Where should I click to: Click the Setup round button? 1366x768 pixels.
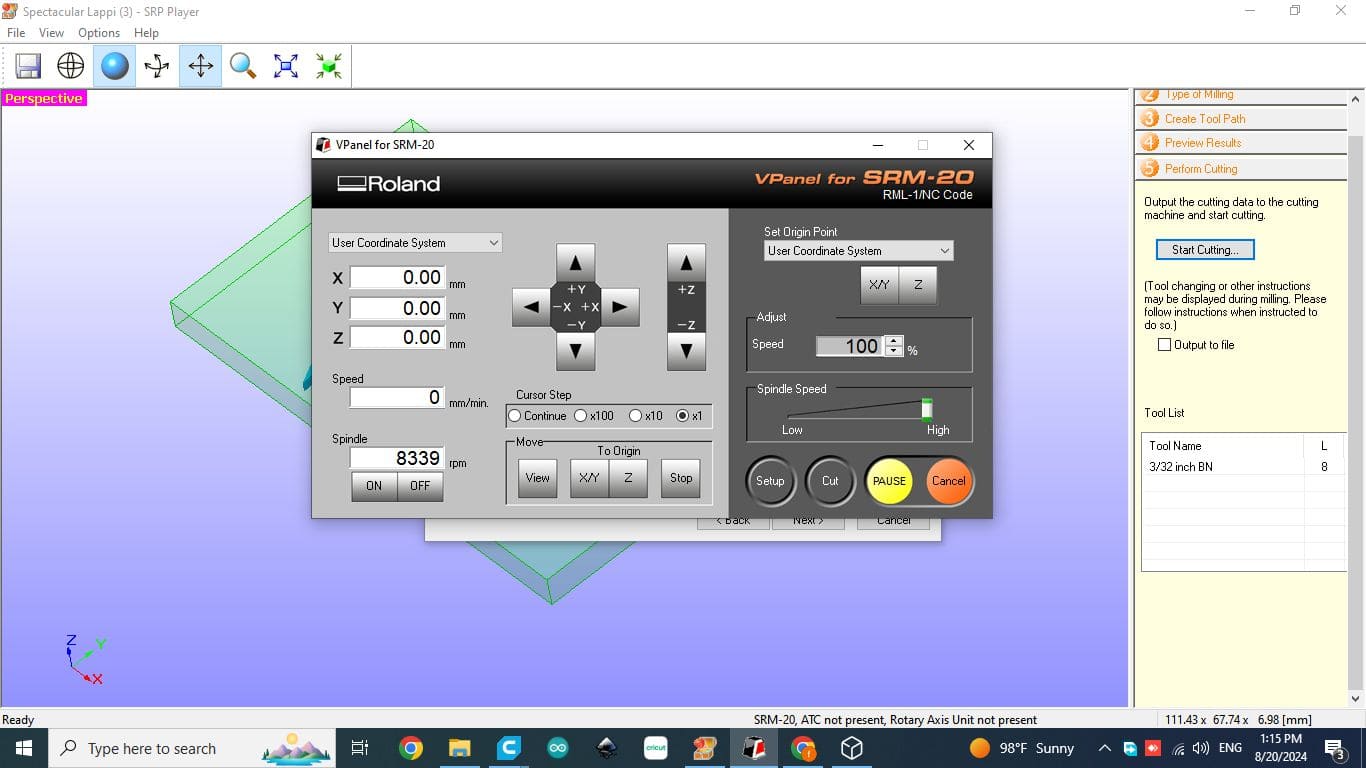[x=770, y=481]
